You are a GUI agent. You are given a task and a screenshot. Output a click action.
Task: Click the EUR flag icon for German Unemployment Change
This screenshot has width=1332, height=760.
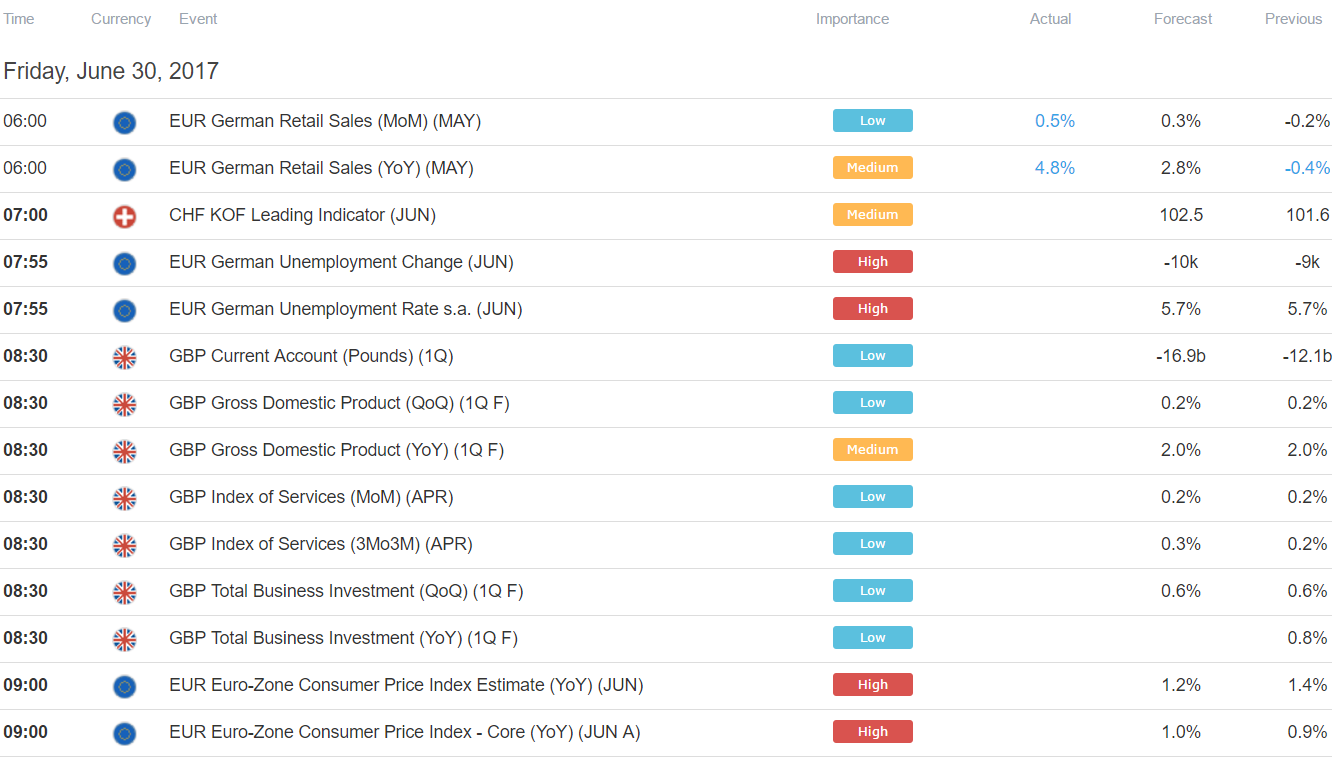pos(124,263)
